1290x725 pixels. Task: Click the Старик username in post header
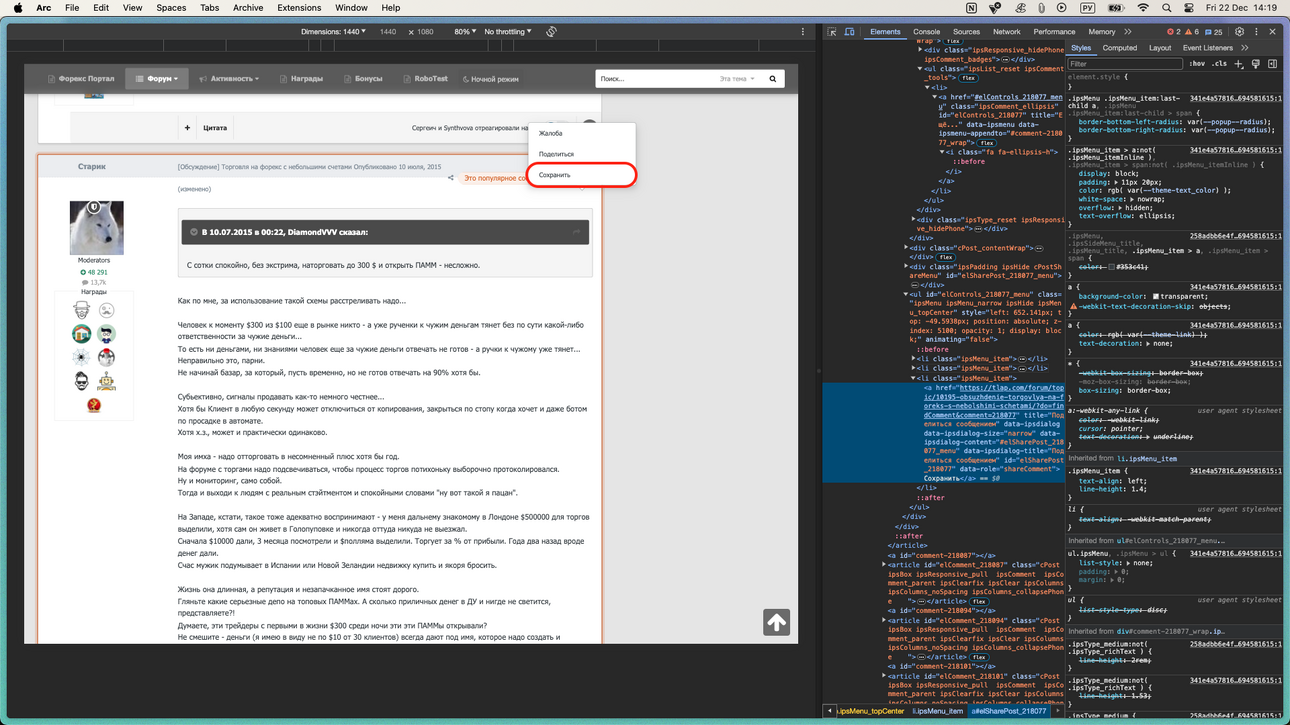point(92,167)
